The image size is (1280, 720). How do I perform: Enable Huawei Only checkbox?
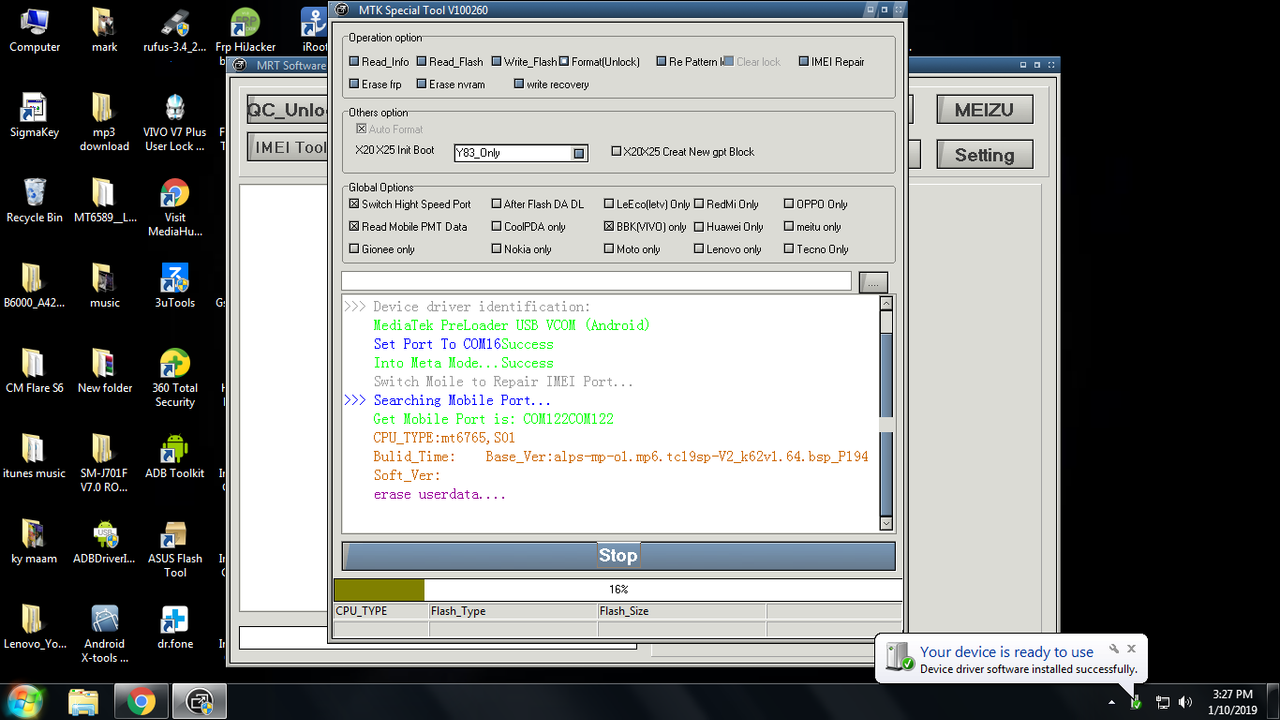coord(729,227)
